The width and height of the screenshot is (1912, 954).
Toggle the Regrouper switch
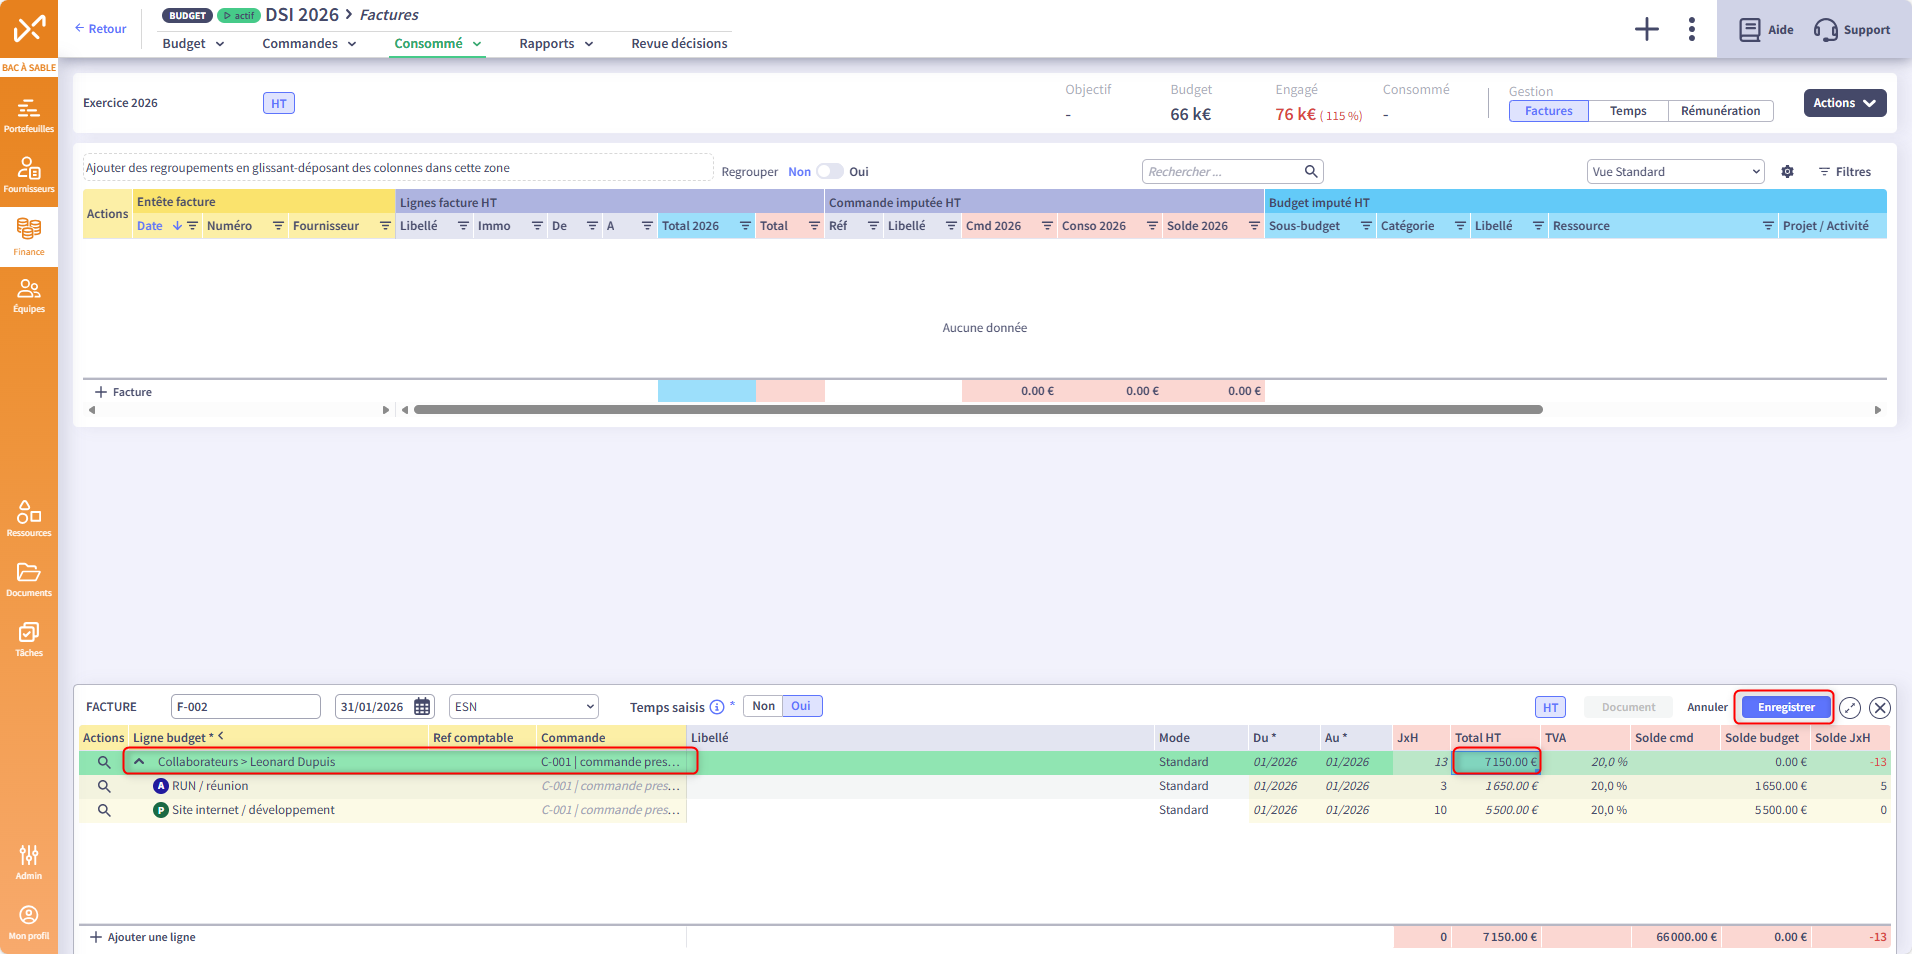tap(829, 172)
